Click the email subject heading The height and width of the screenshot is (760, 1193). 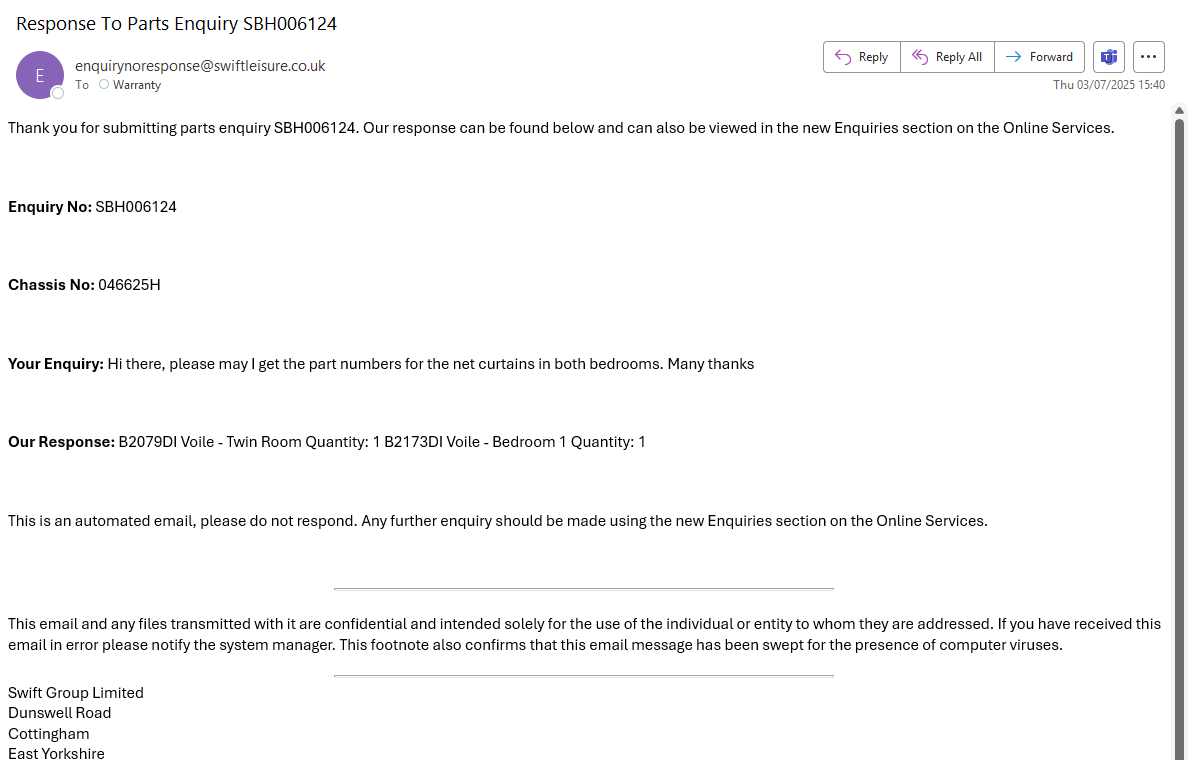(x=176, y=24)
